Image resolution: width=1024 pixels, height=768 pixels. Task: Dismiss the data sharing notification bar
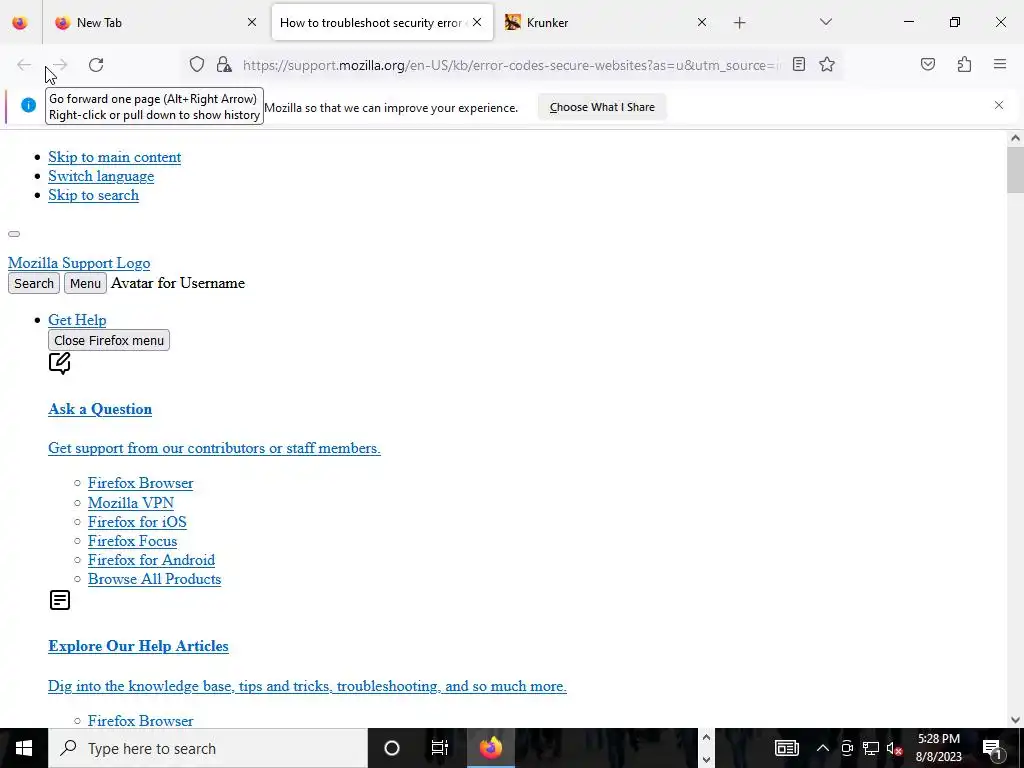click(x=999, y=105)
